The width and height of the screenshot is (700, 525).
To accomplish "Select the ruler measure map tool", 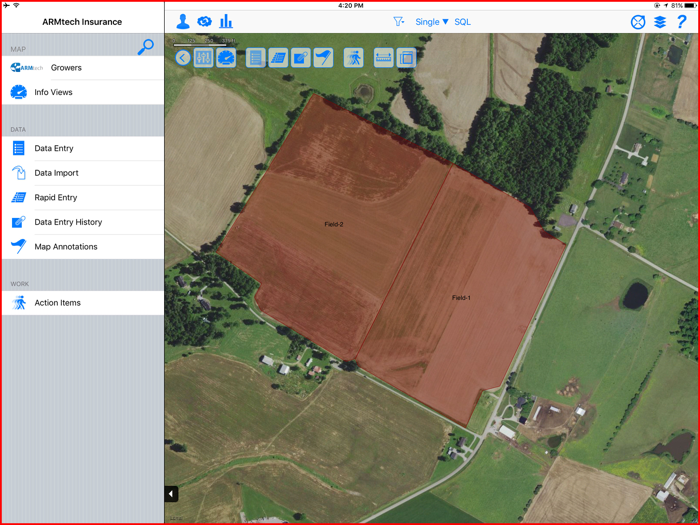I will (383, 58).
